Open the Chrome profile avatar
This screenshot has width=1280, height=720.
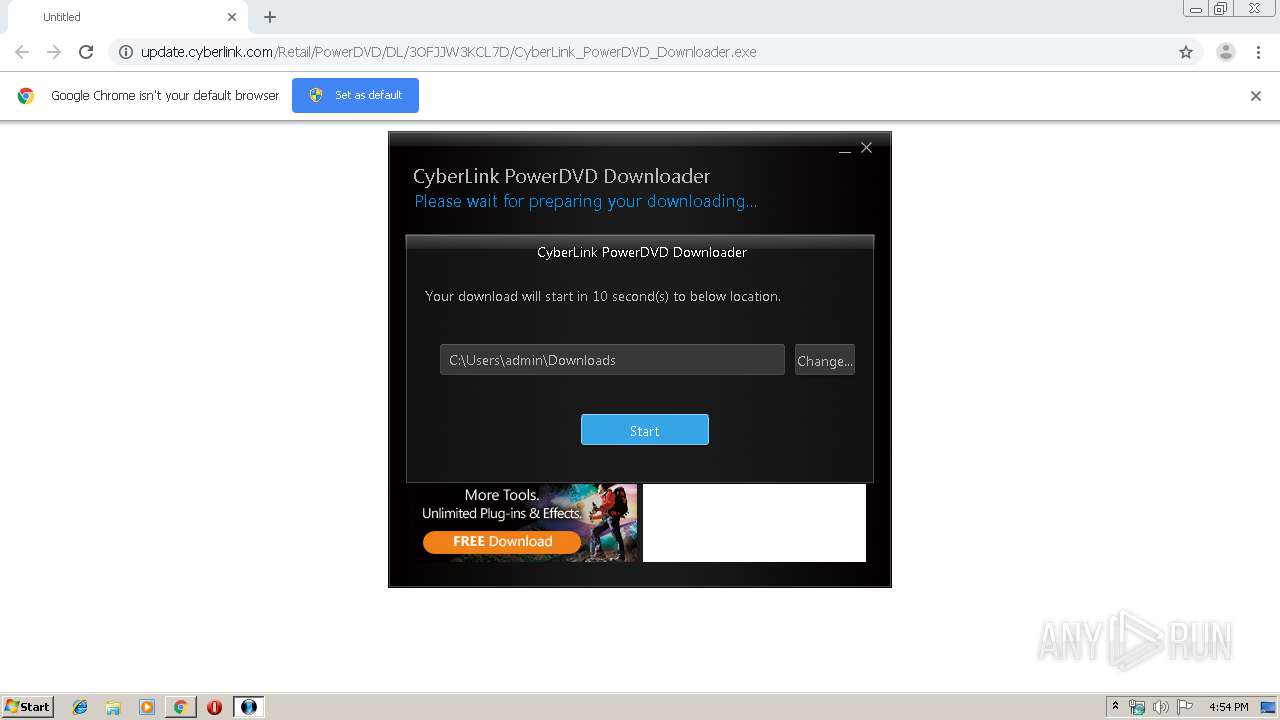(x=1226, y=52)
